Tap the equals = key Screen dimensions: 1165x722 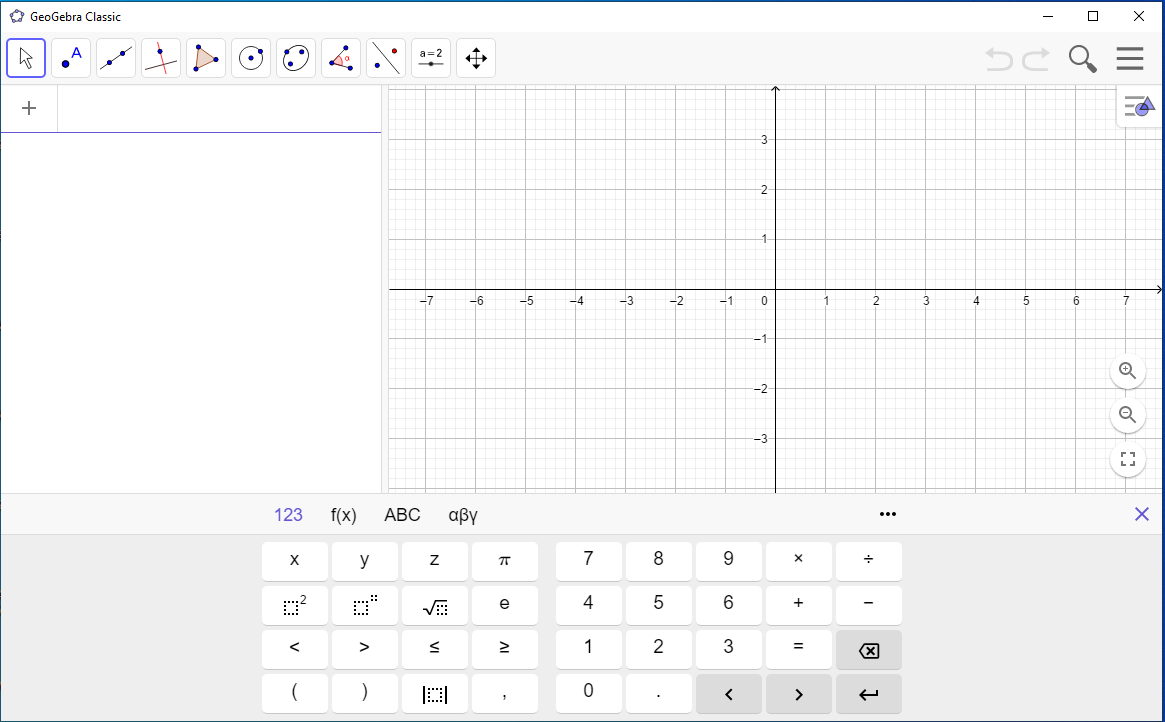(799, 649)
